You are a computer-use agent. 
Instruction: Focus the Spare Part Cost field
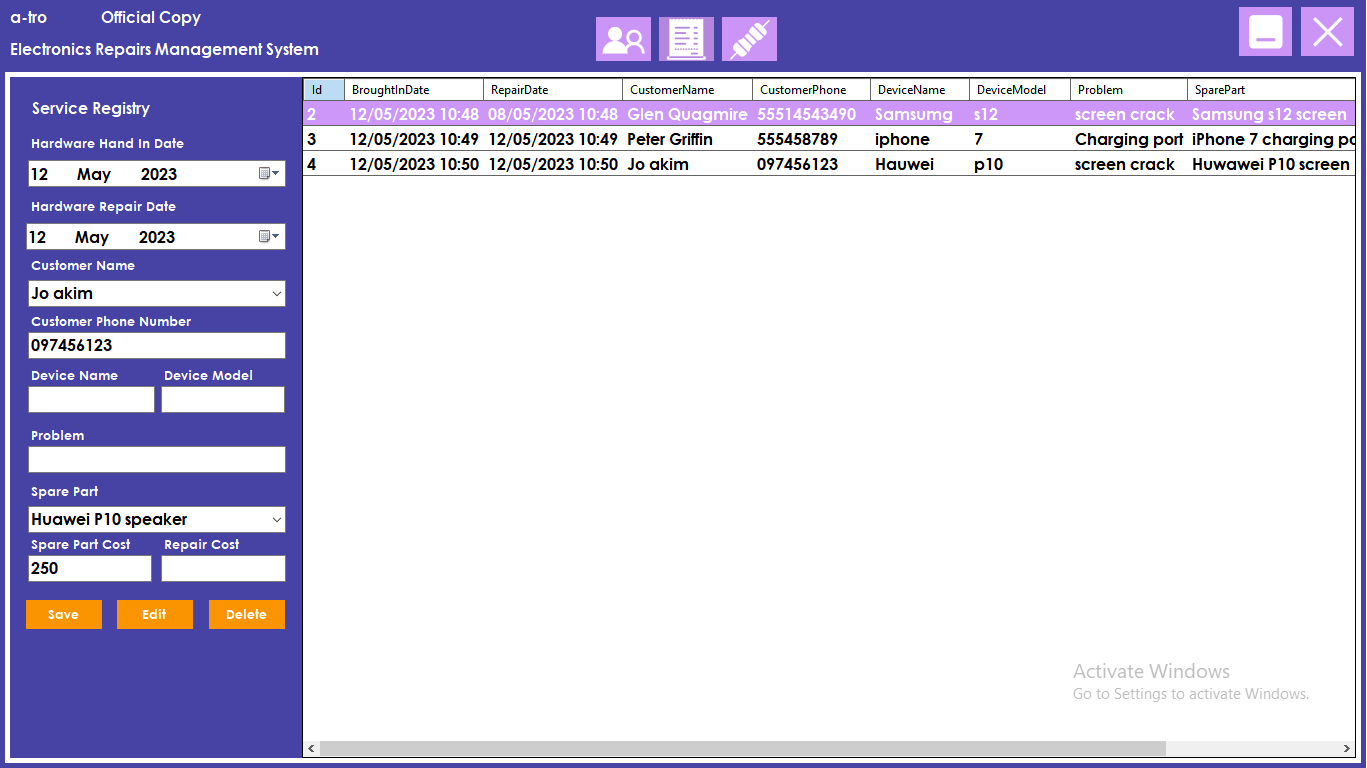point(90,569)
